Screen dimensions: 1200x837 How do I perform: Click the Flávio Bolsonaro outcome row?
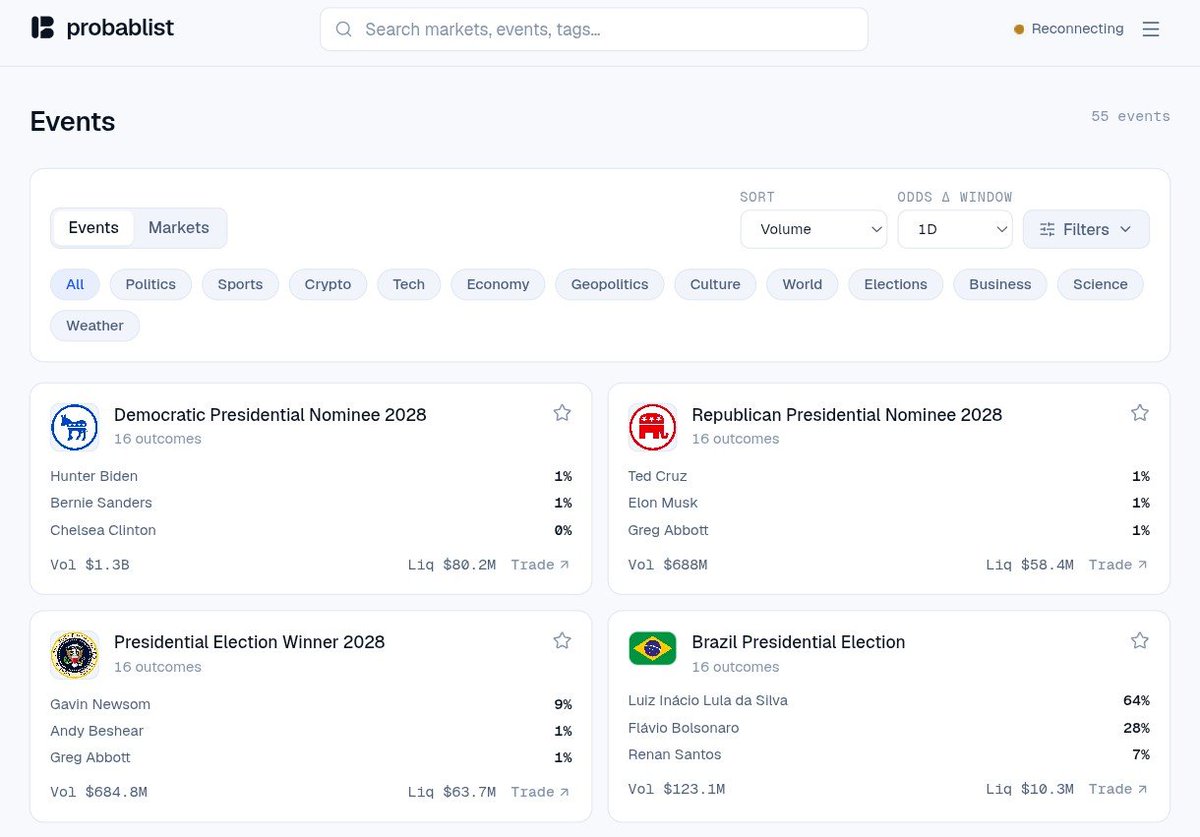click(889, 727)
